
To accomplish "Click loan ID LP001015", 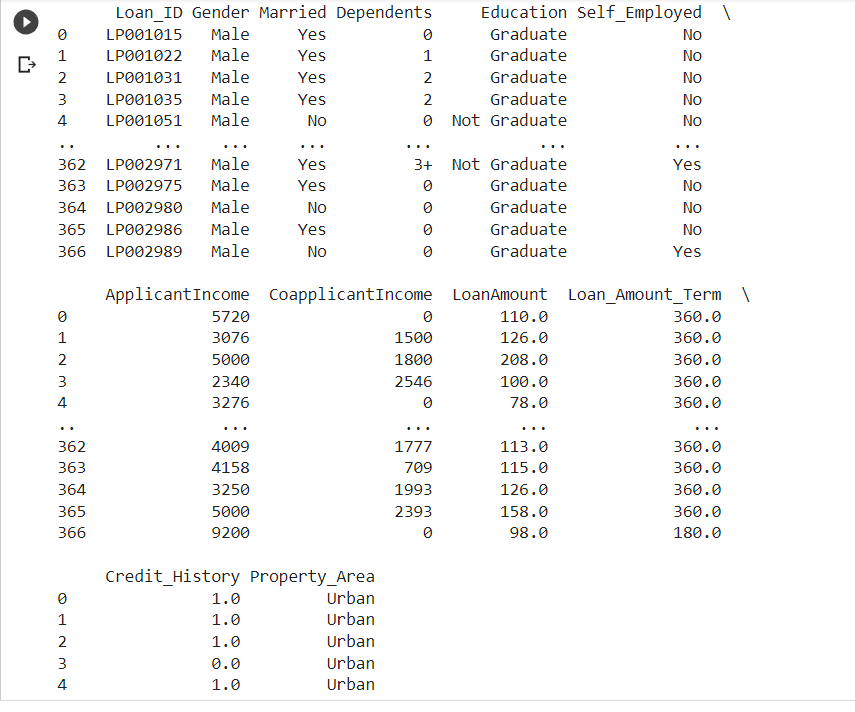I will pos(144,34).
